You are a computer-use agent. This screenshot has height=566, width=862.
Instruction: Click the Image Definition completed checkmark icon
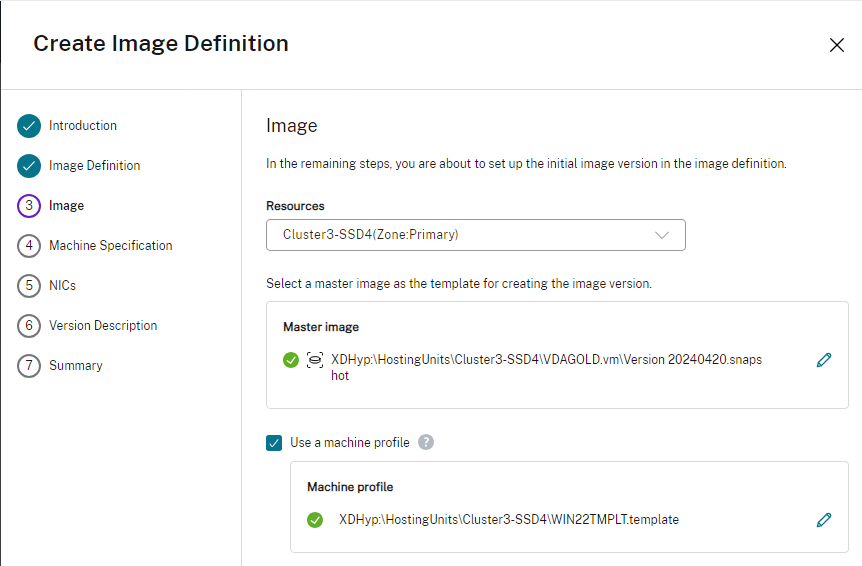tap(29, 166)
